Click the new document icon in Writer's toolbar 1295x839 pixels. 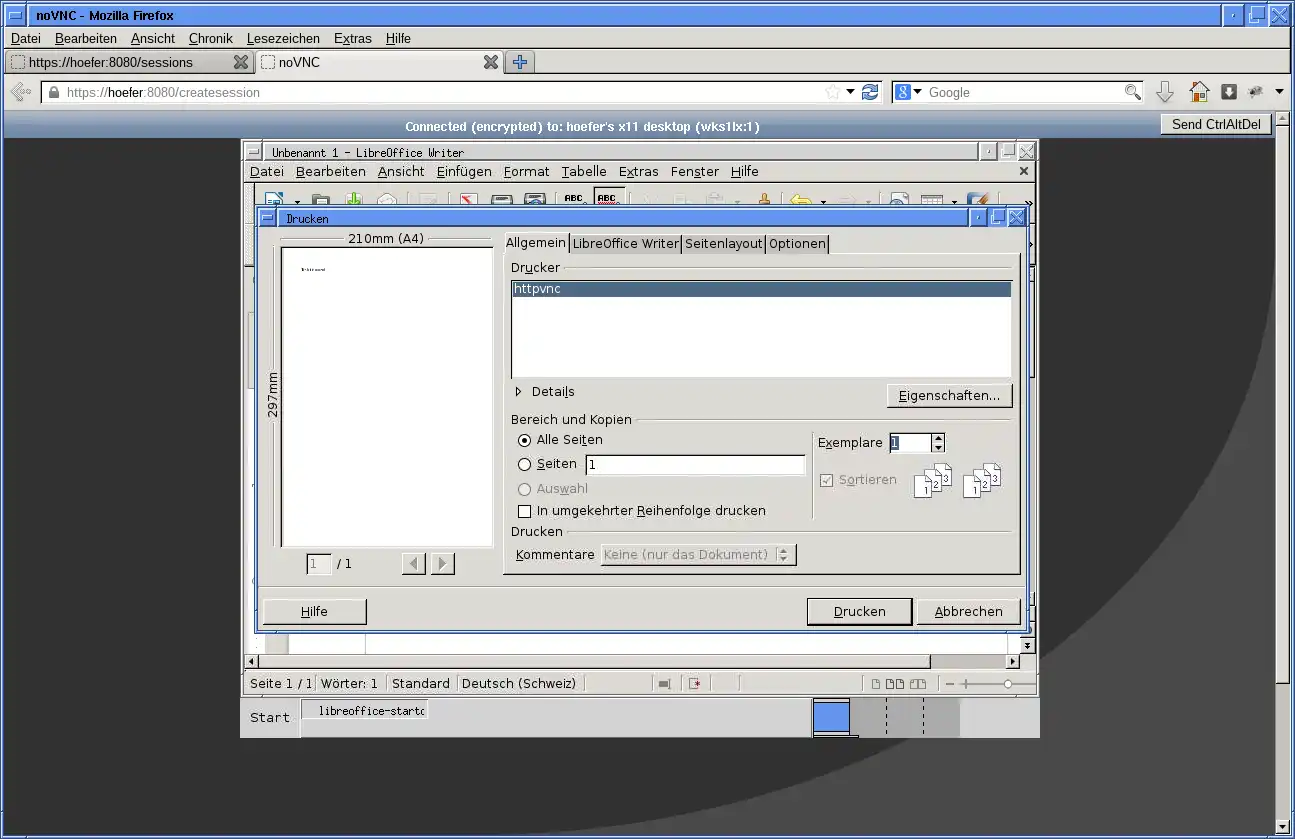click(274, 200)
